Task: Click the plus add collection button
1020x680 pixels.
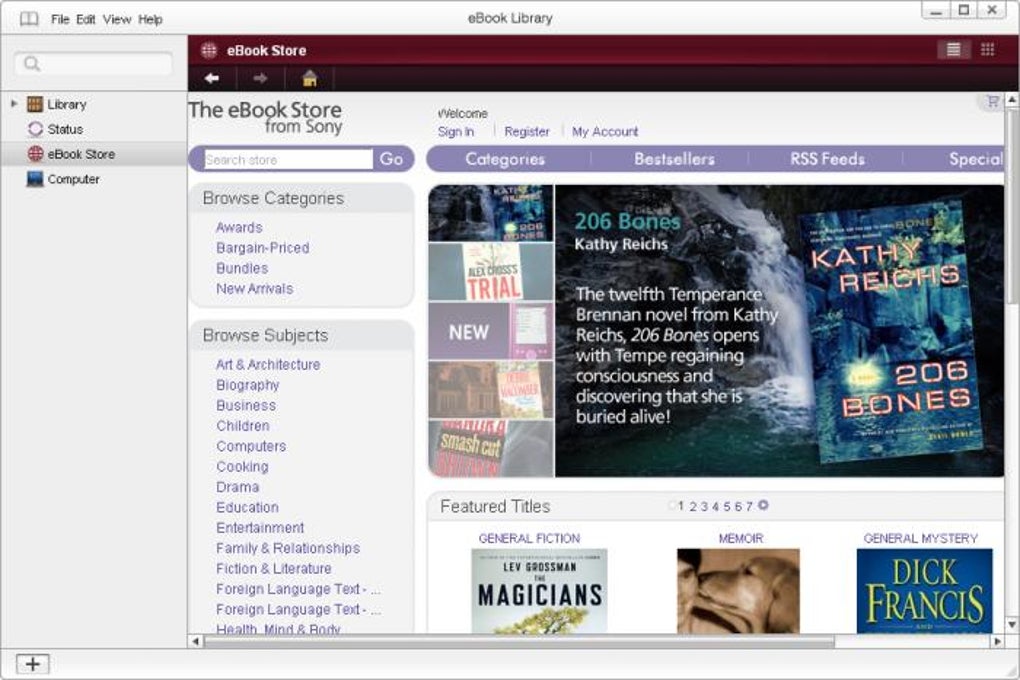Action: click(x=33, y=664)
